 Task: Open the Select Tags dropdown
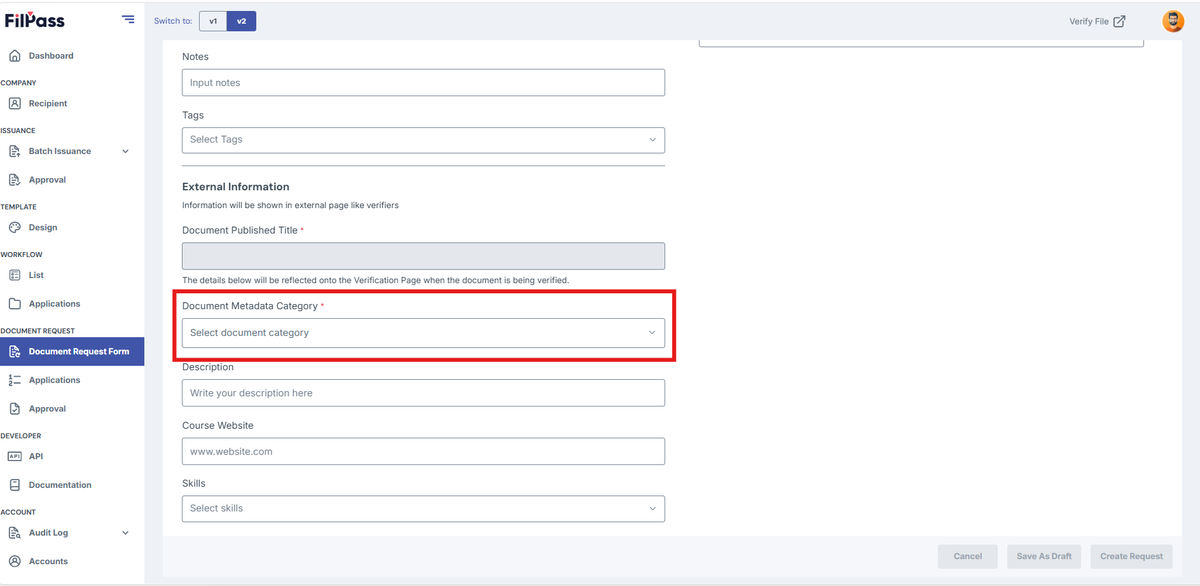(423, 140)
